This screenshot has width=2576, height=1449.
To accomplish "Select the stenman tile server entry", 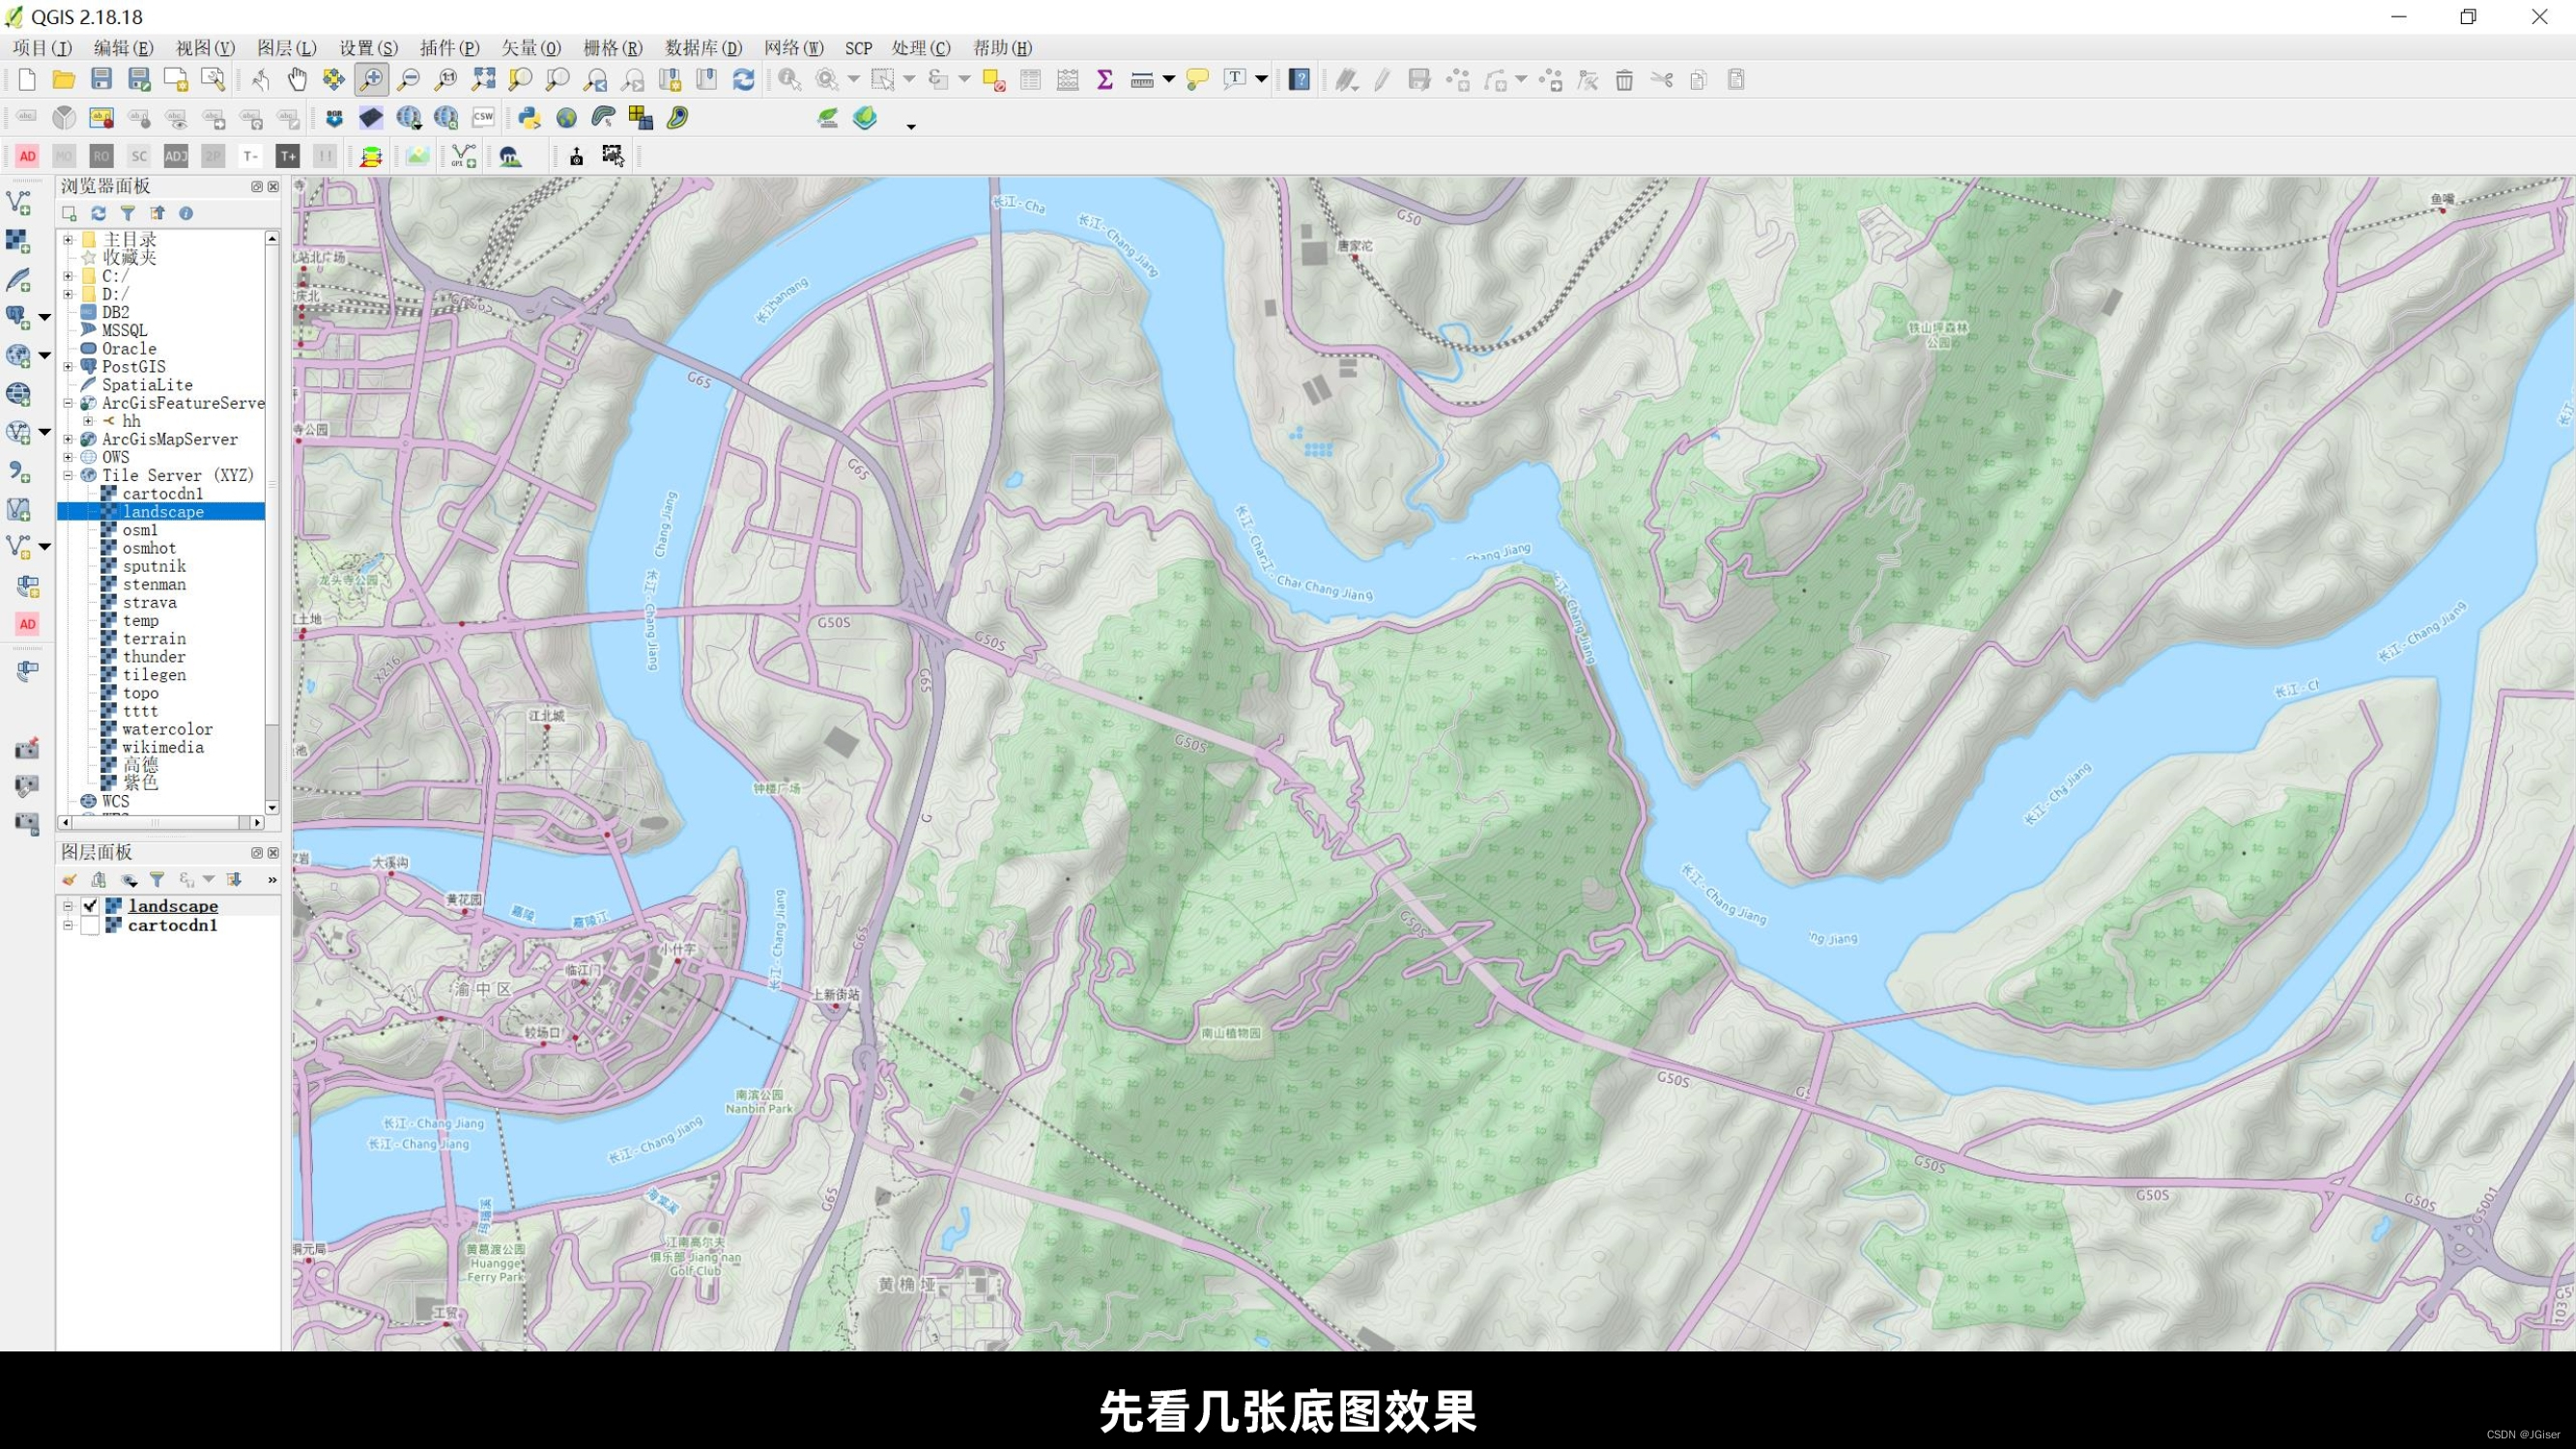I will click(154, 584).
